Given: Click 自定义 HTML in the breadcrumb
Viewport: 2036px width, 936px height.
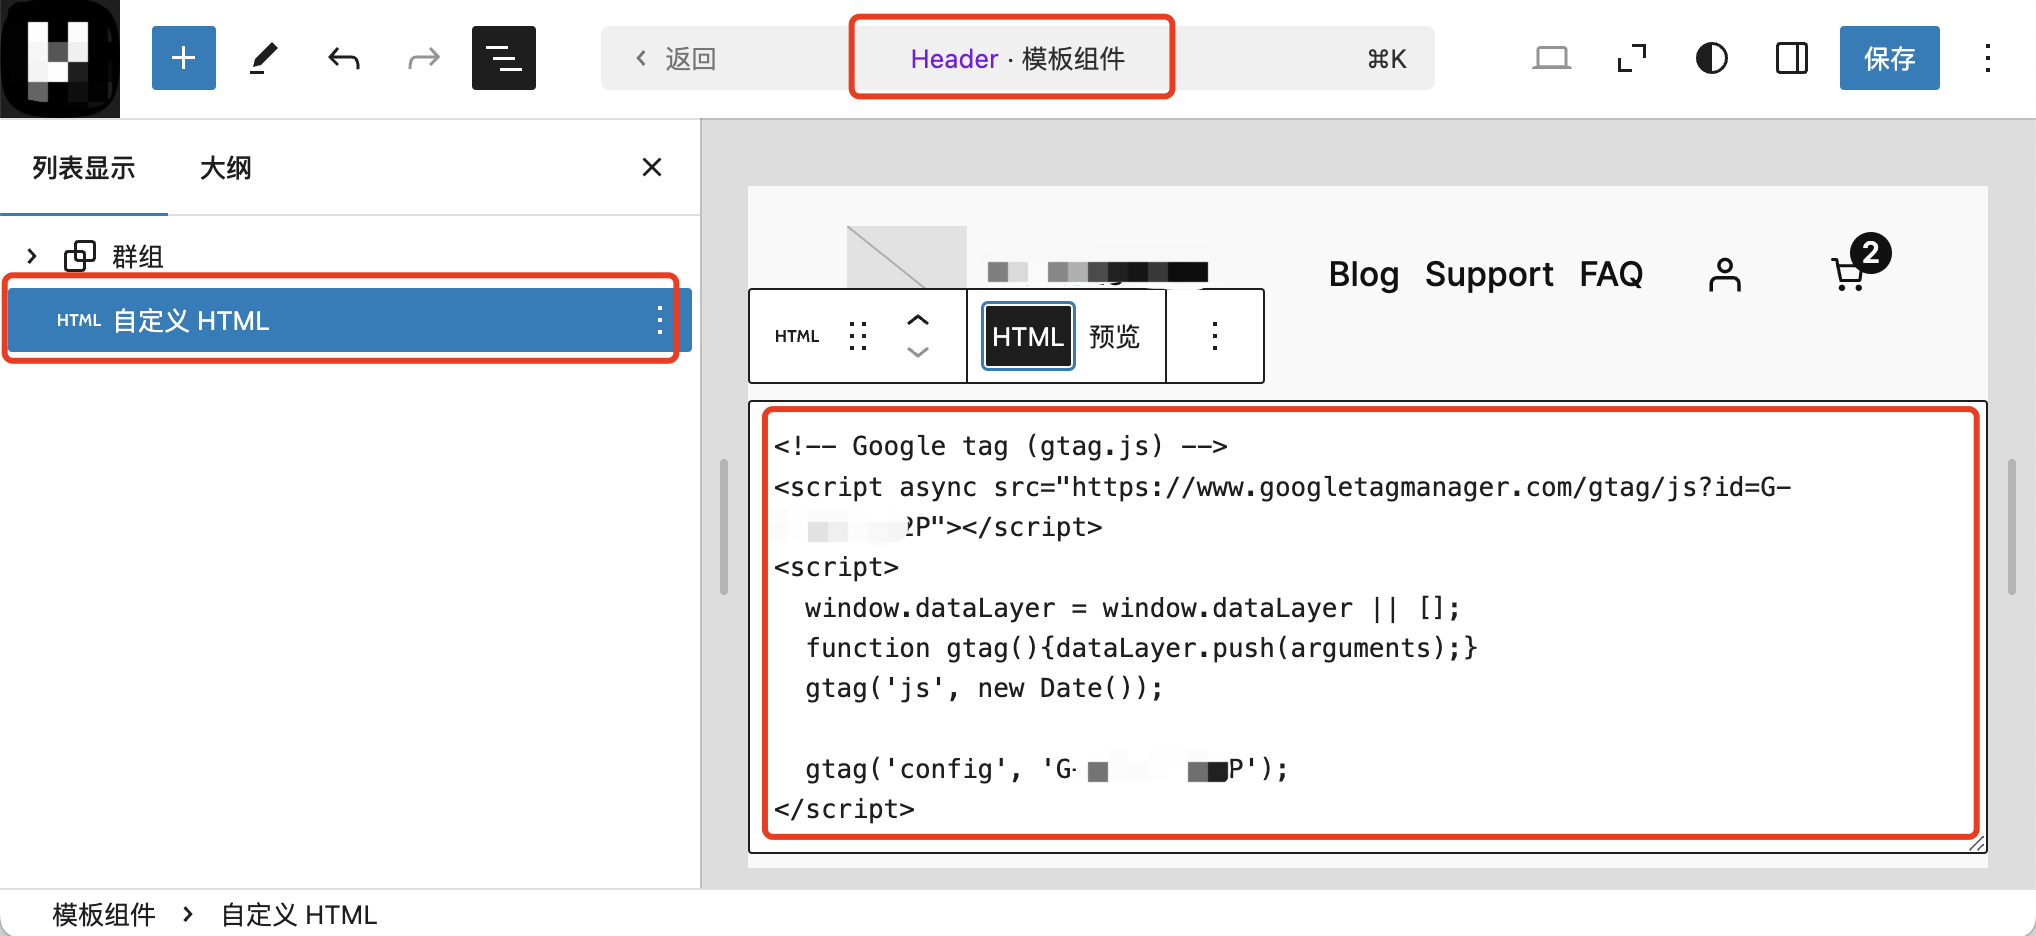Looking at the screenshot, I should pyautogui.click(x=299, y=914).
